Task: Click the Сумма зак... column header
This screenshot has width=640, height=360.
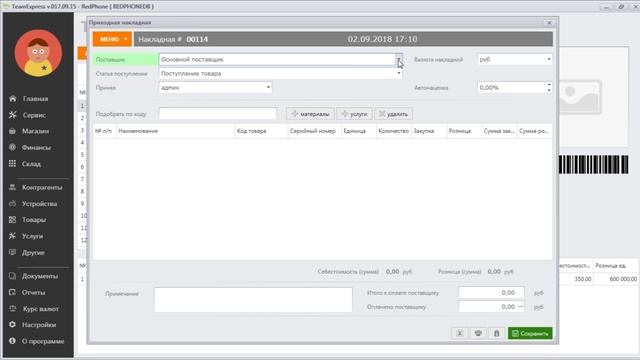Action: [x=499, y=131]
